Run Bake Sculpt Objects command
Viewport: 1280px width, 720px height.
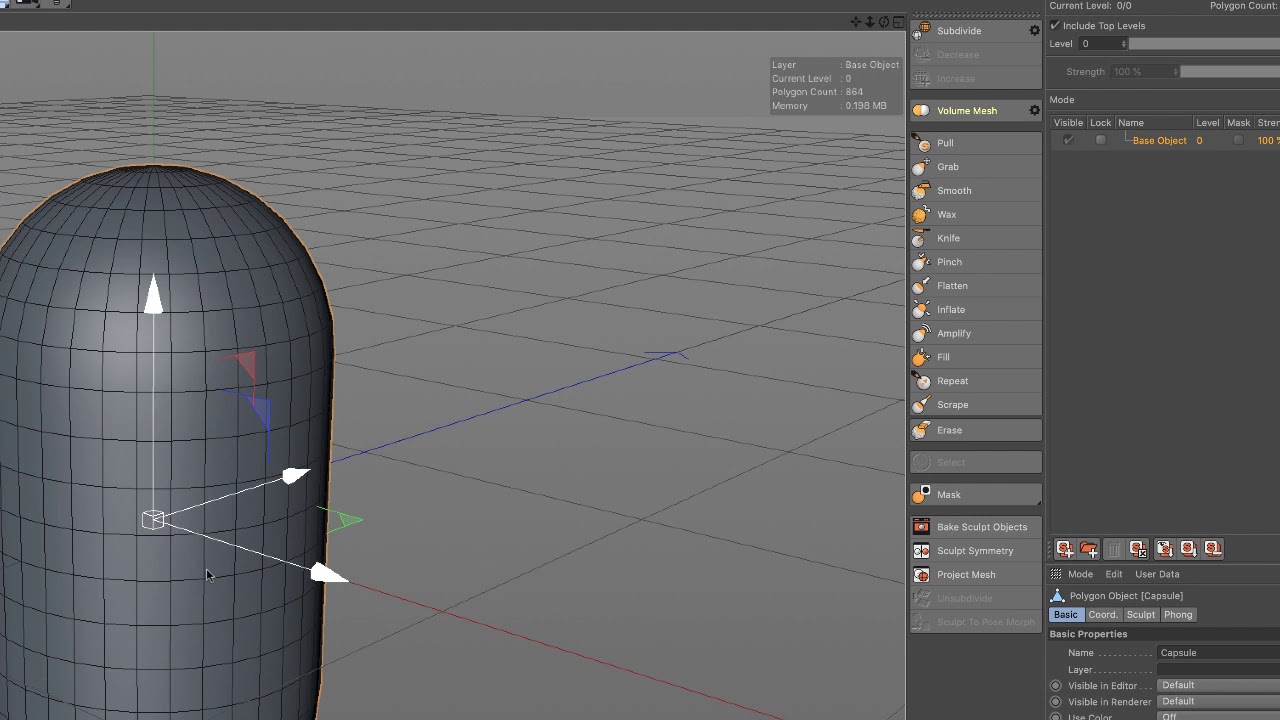[976, 527]
